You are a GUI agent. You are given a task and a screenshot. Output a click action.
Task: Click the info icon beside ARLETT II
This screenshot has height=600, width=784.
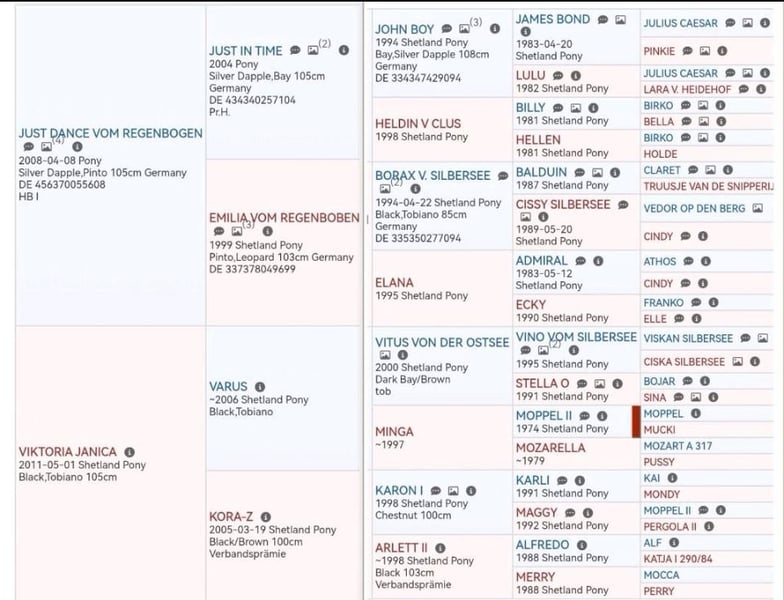coord(440,548)
